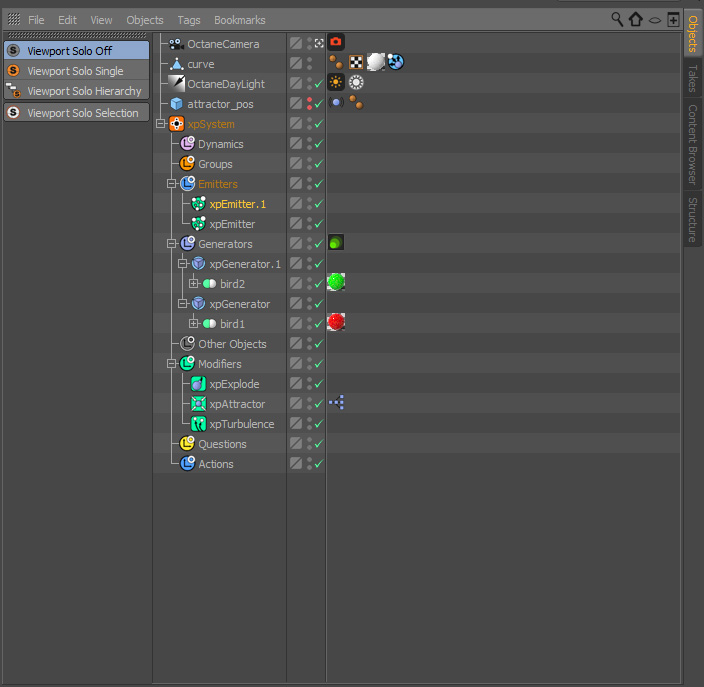Select the XPresso tag on xpAttractor
Image resolution: width=704 pixels, height=687 pixels.
pyautogui.click(x=337, y=402)
